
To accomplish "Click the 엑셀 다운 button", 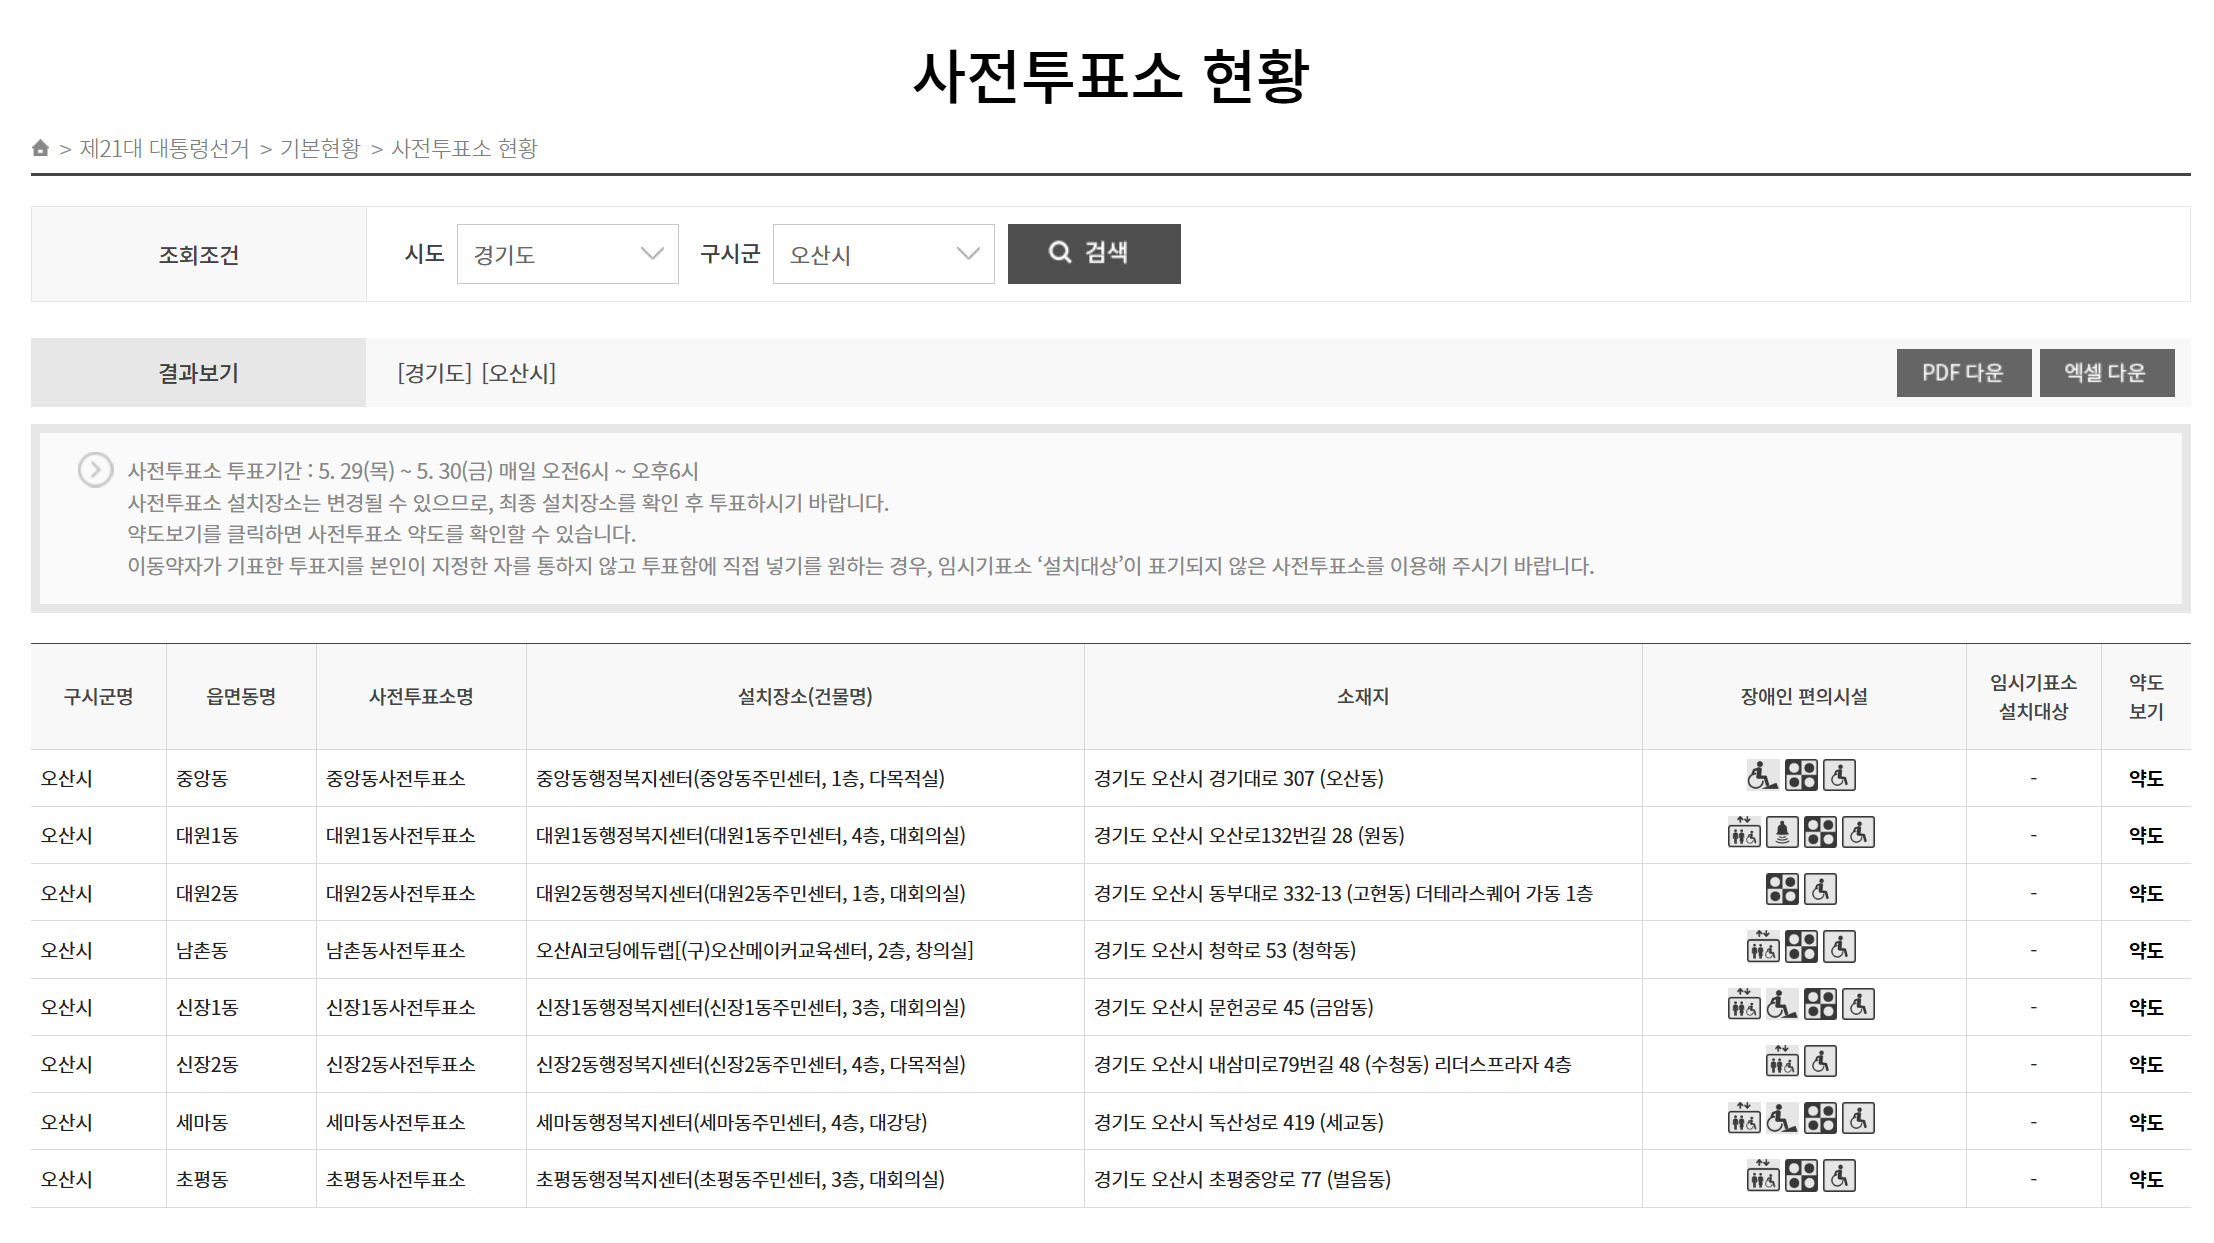I will (2106, 373).
